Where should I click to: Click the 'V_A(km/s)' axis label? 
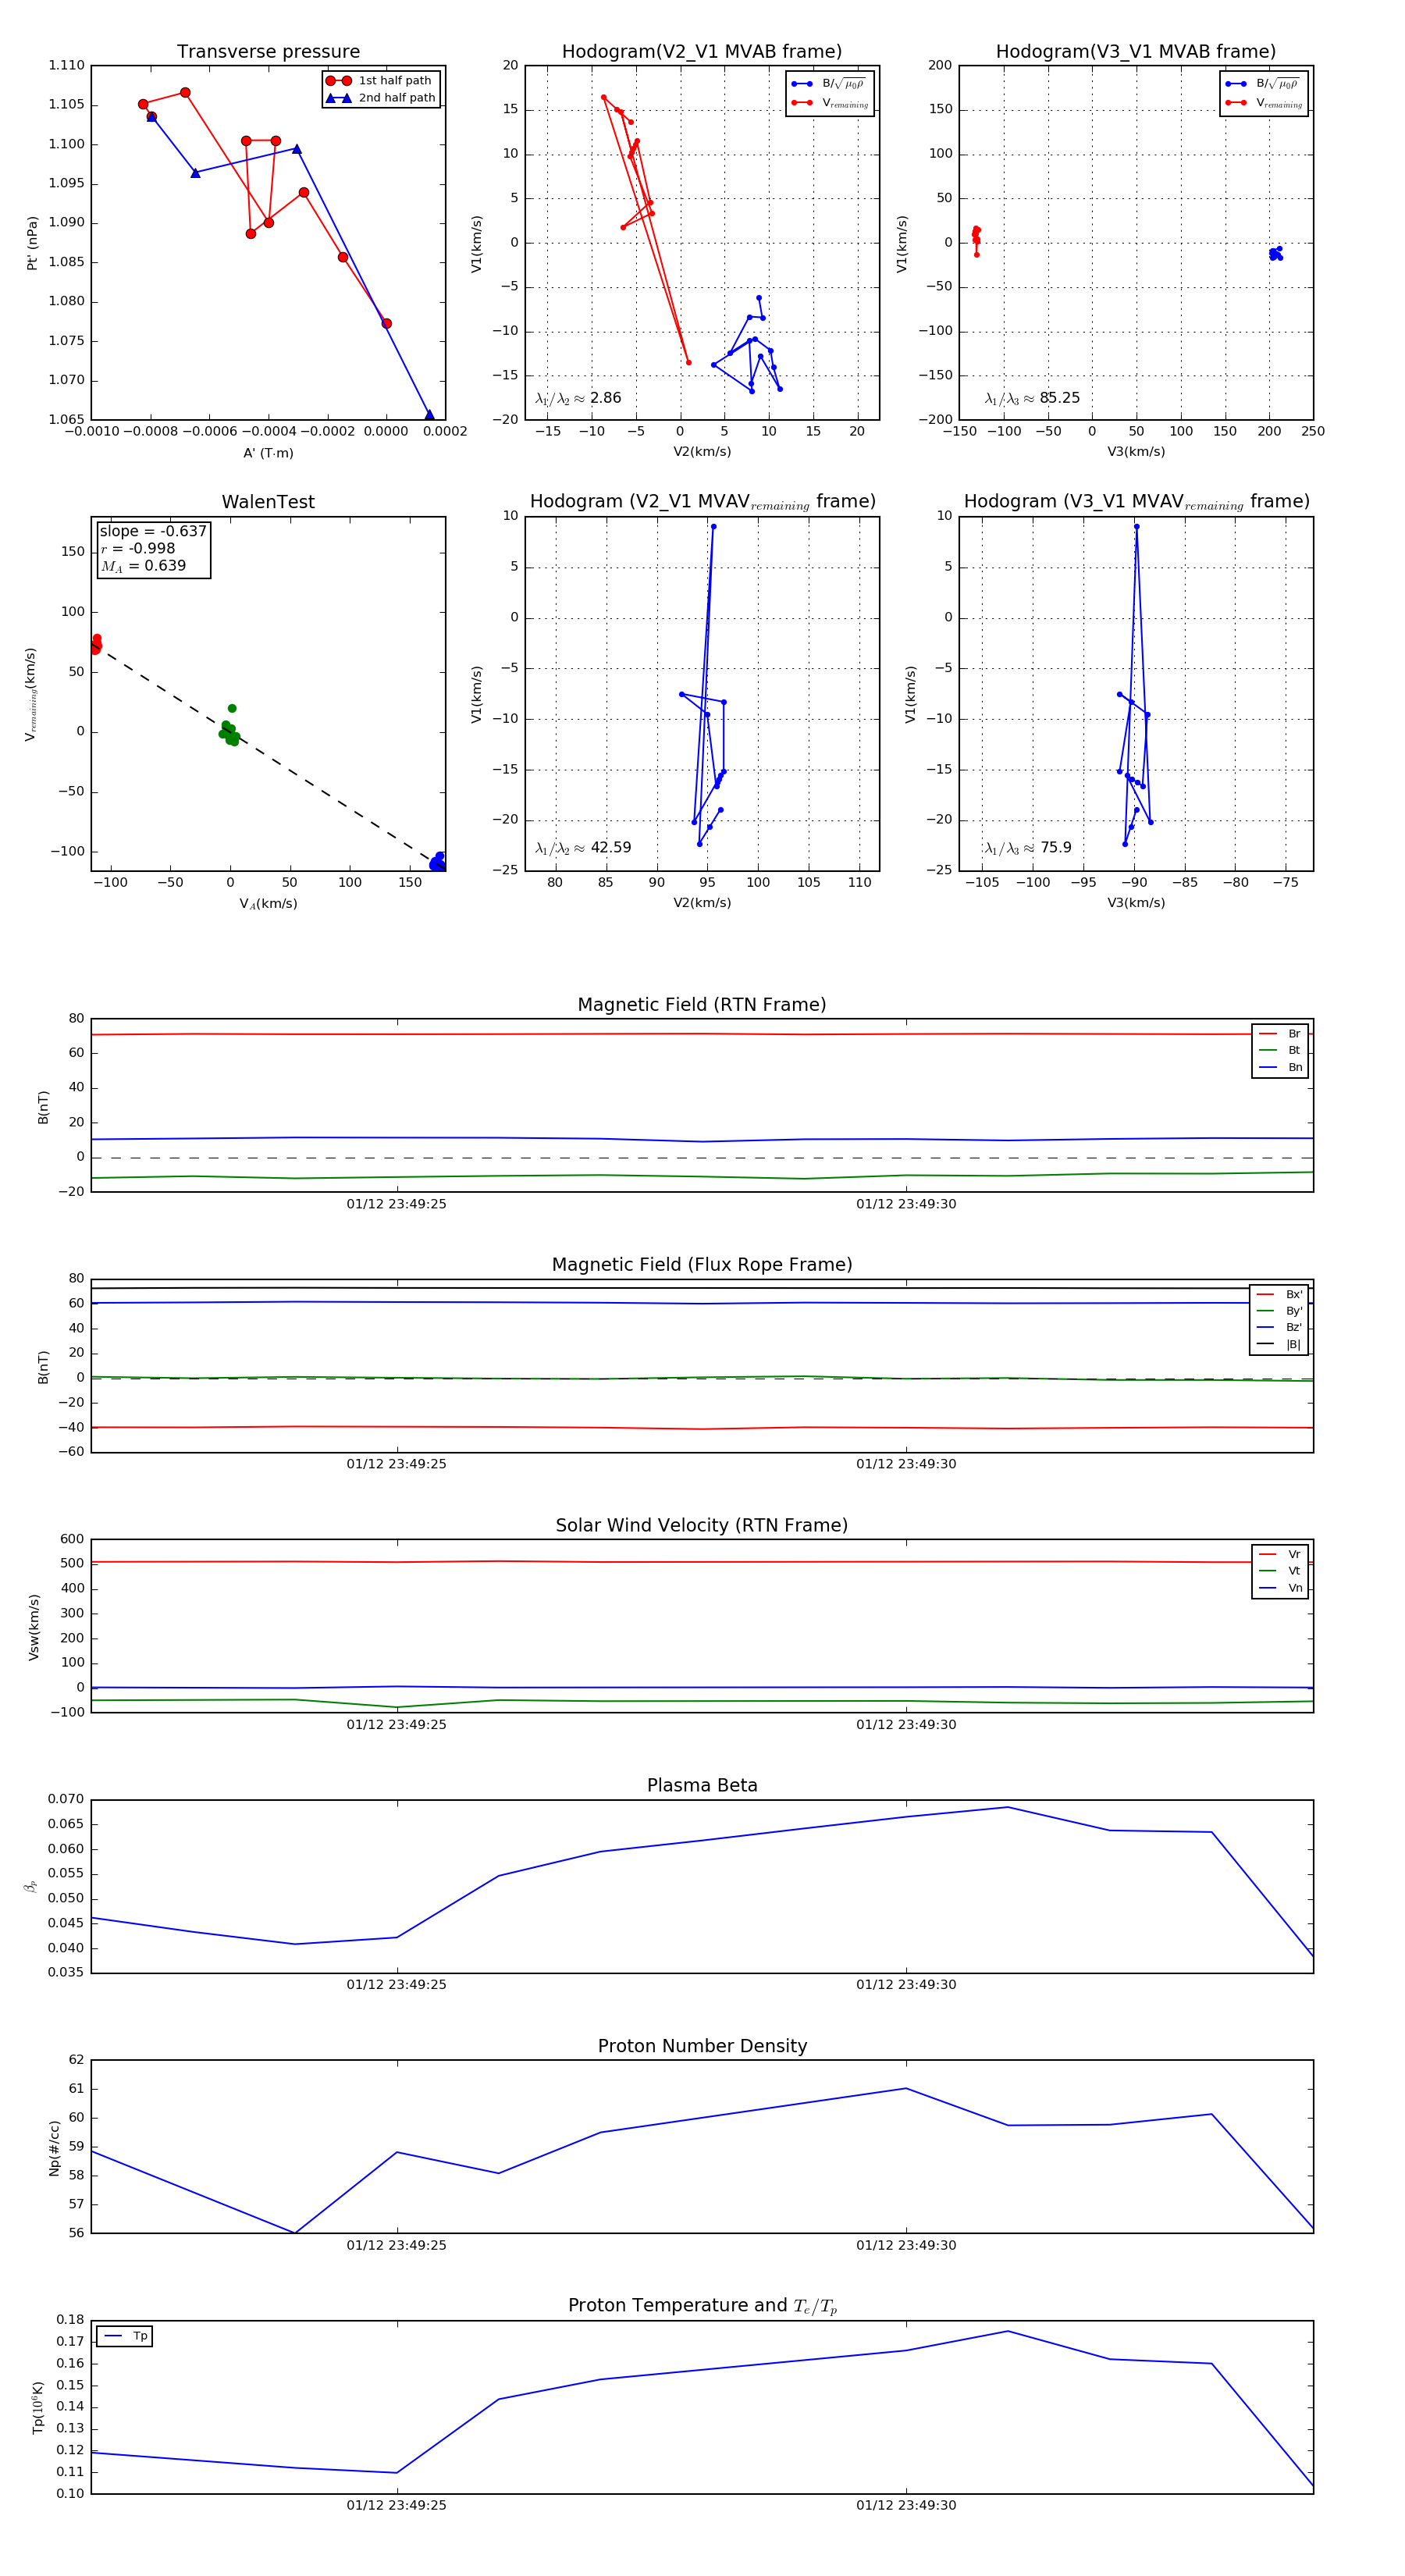point(268,904)
